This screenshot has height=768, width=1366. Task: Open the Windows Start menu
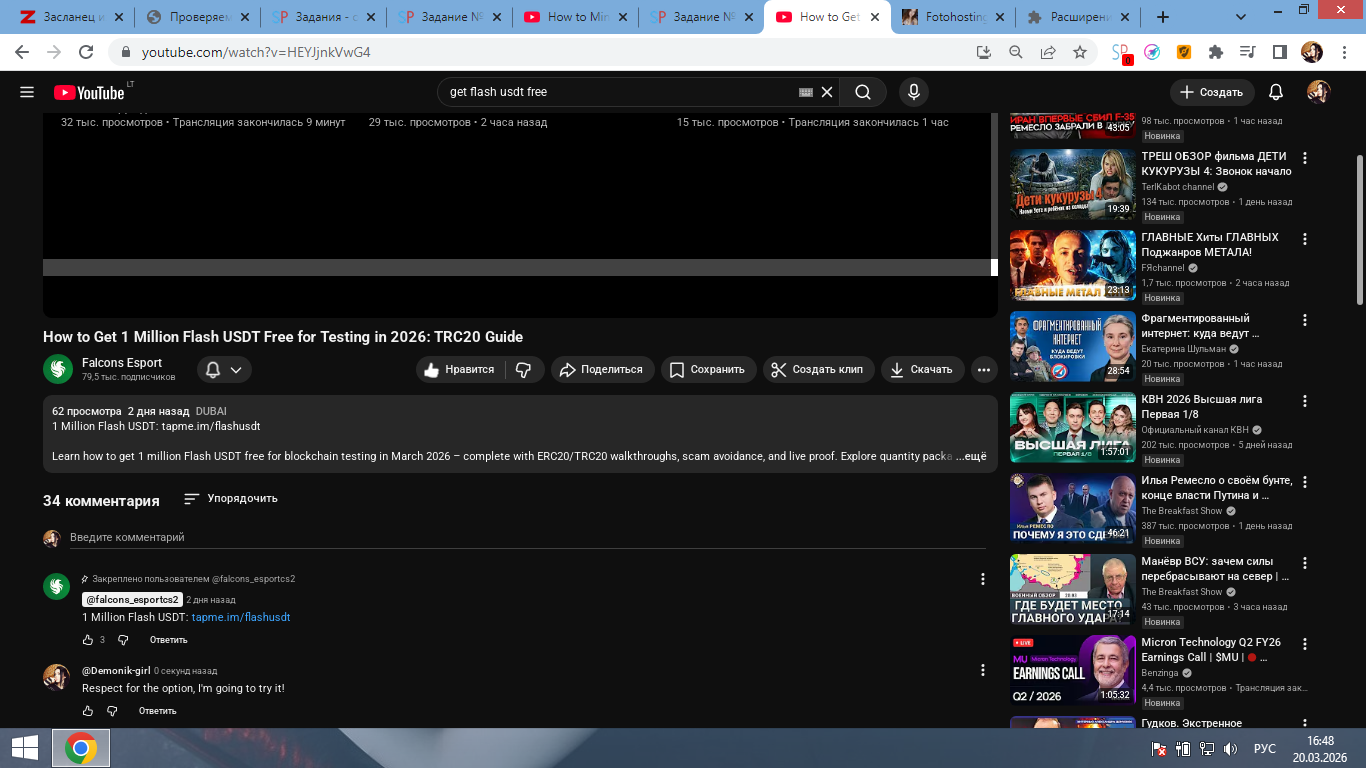[x=24, y=748]
